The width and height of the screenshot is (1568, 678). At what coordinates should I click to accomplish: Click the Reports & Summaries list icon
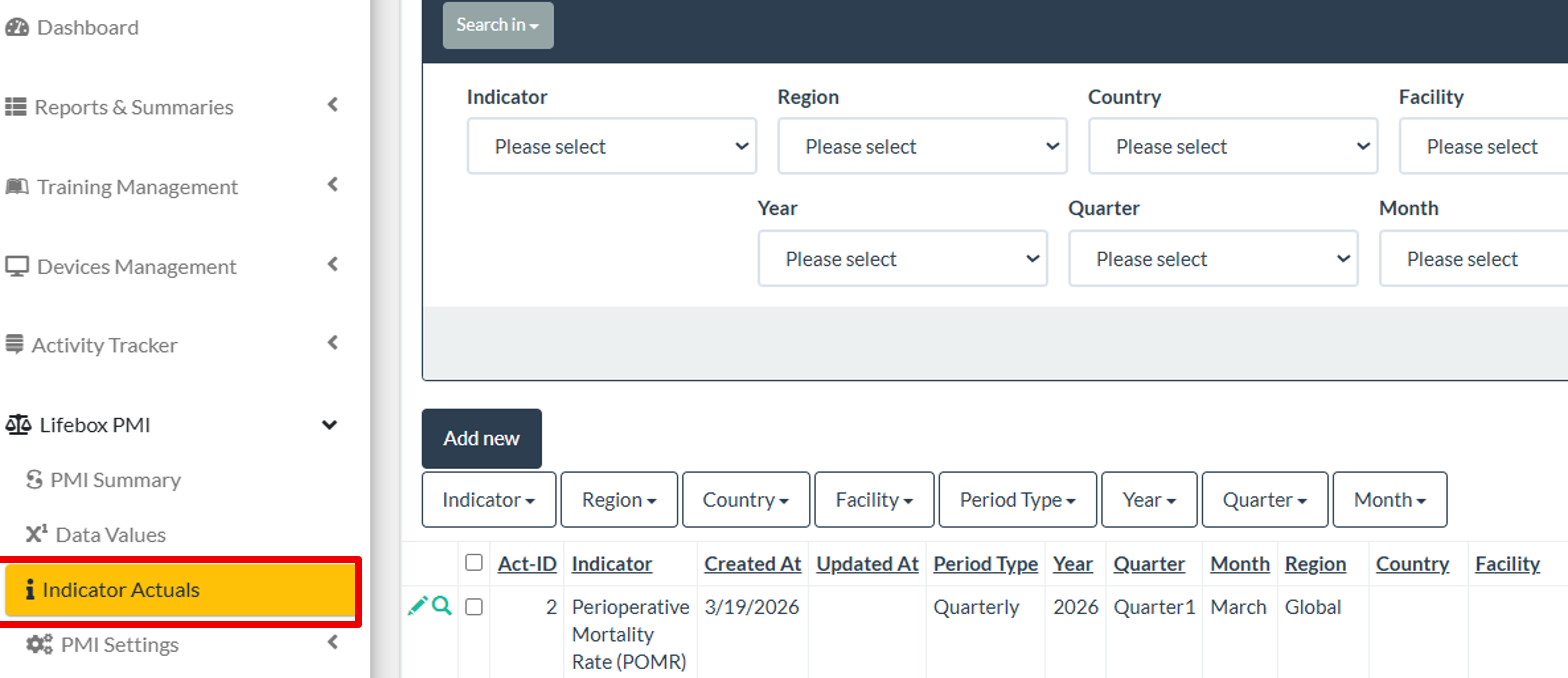(15, 107)
